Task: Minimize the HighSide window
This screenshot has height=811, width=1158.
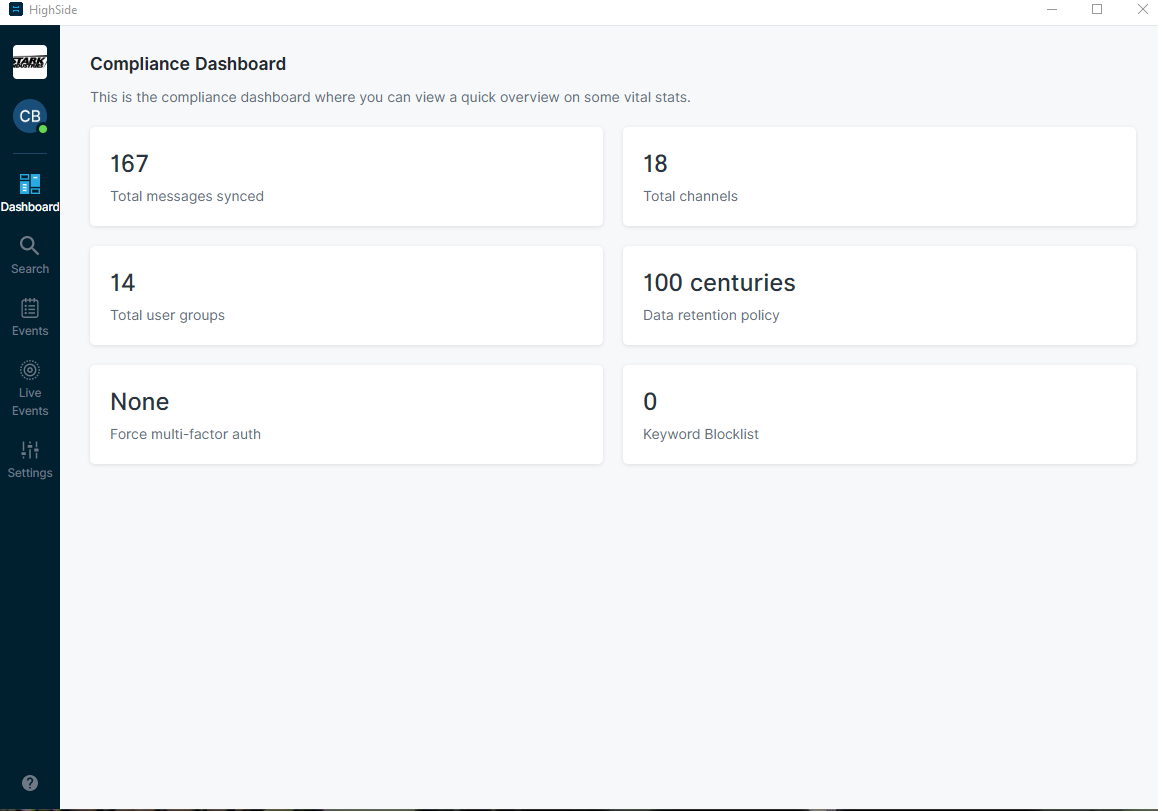Action: pyautogui.click(x=1052, y=10)
